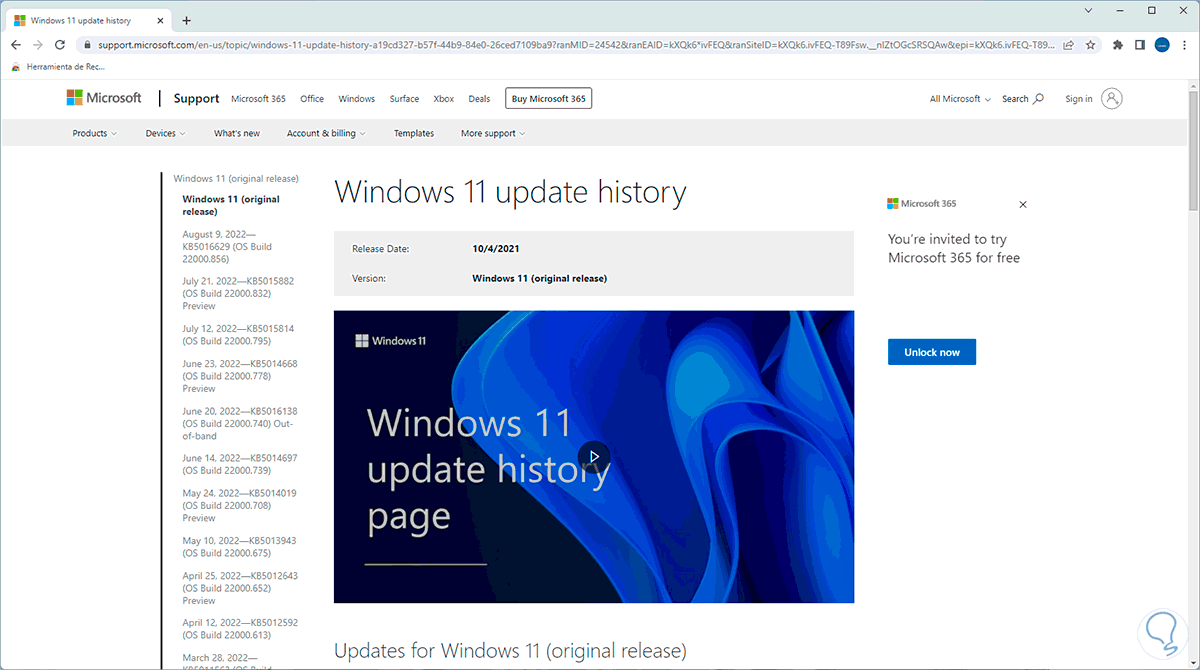Open June 14, 2022—KB5014697 update entry
Screen dimensions: 1200x670
coord(240,464)
